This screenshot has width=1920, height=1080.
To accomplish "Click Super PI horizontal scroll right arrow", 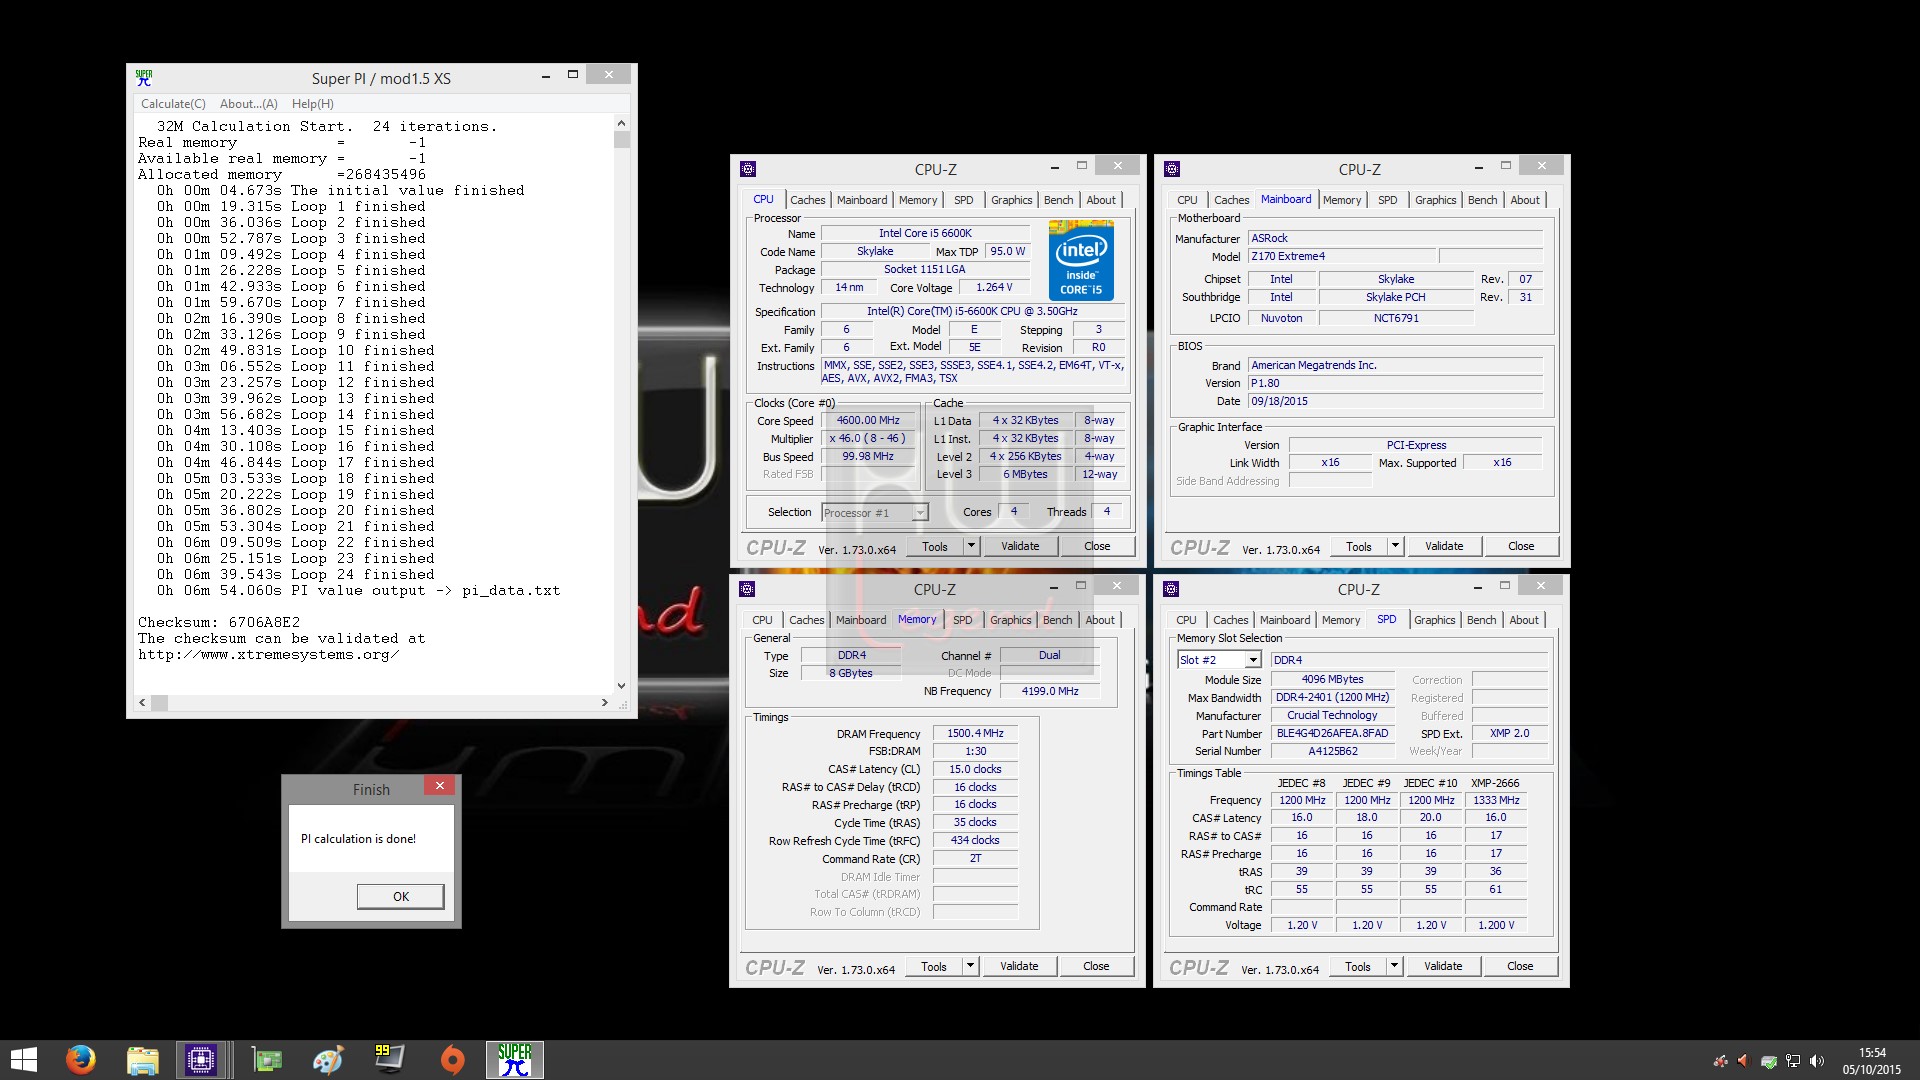I will tap(604, 703).
